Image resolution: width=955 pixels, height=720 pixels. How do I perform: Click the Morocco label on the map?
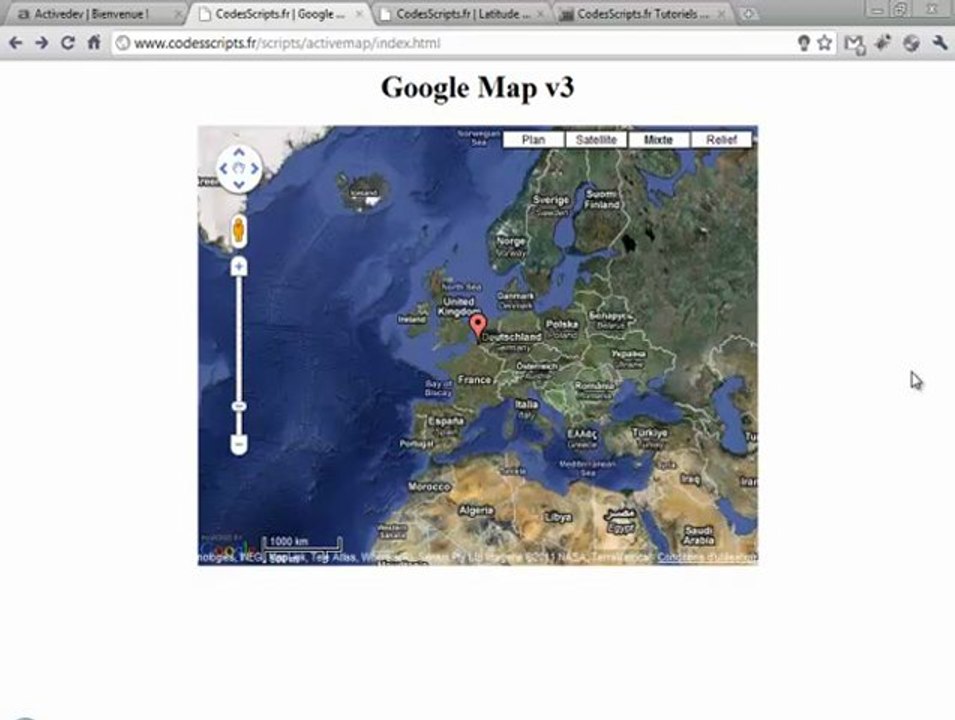429,486
